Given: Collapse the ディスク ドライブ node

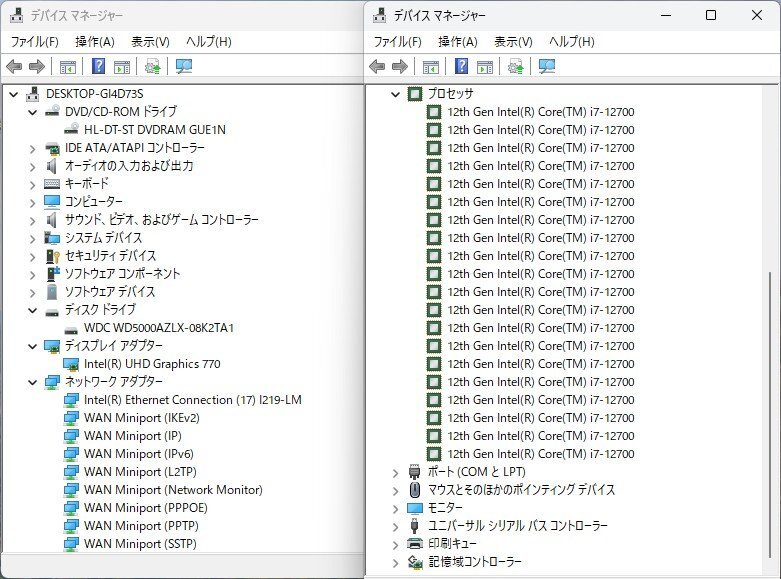Looking at the screenshot, I should pos(33,310).
